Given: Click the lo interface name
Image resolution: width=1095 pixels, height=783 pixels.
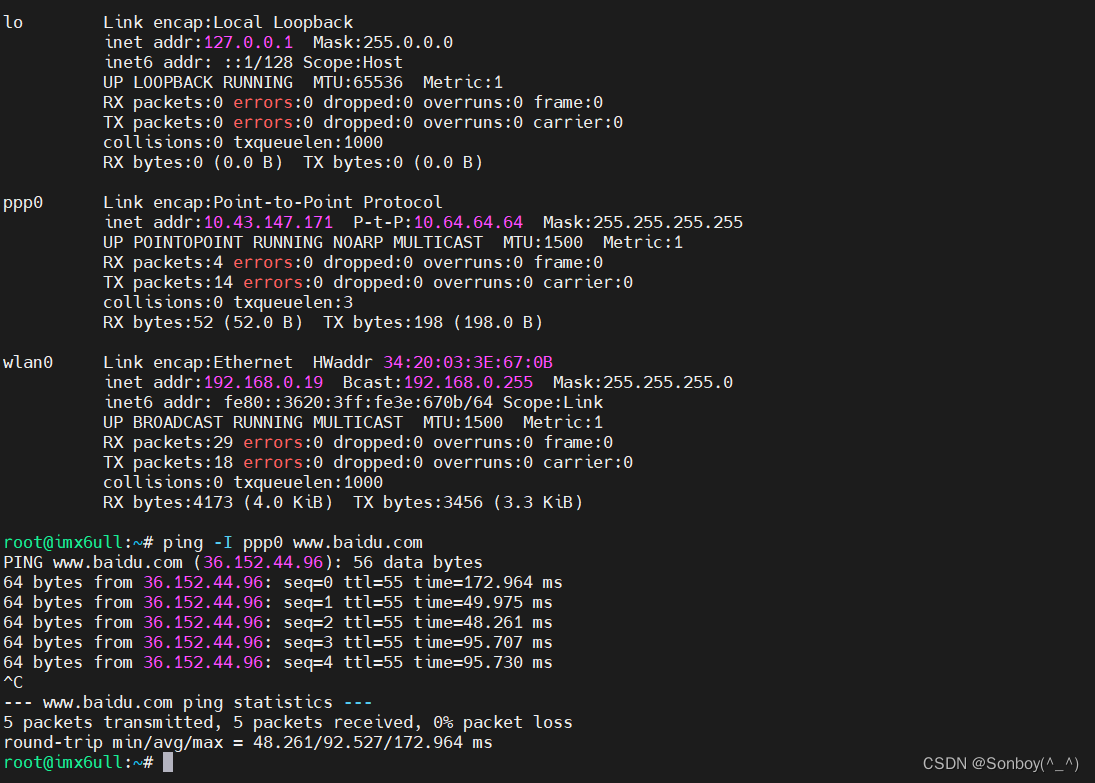Looking at the screenshot, I should pos(13,22).
